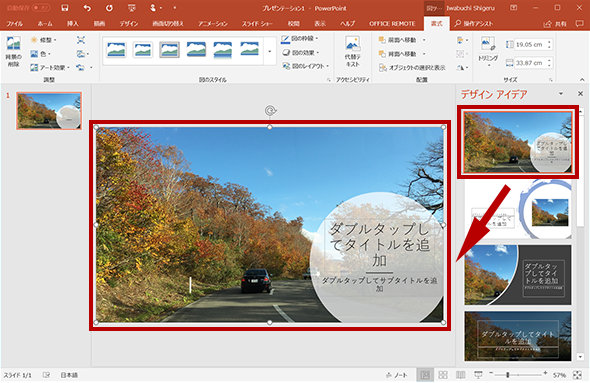Click 前面へ移動 (Bring Forward)
Image resolution: width=590 pixels, height=383 pixels.
pos(398,40)
